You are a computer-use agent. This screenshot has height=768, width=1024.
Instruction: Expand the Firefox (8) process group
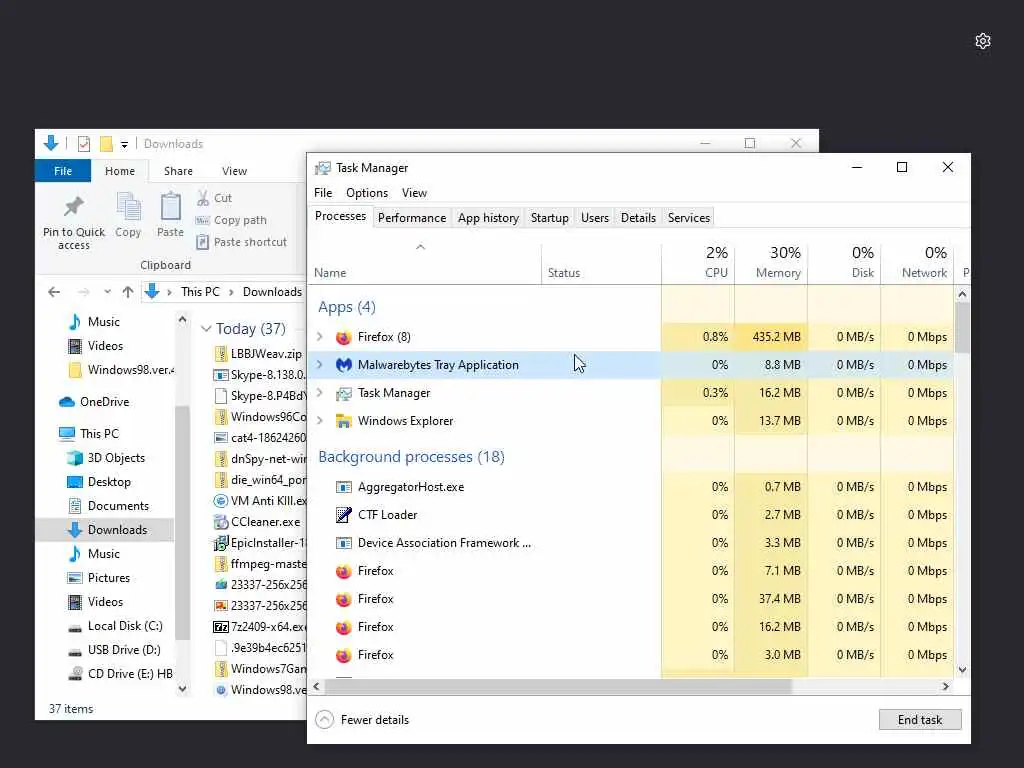(320, 337)
